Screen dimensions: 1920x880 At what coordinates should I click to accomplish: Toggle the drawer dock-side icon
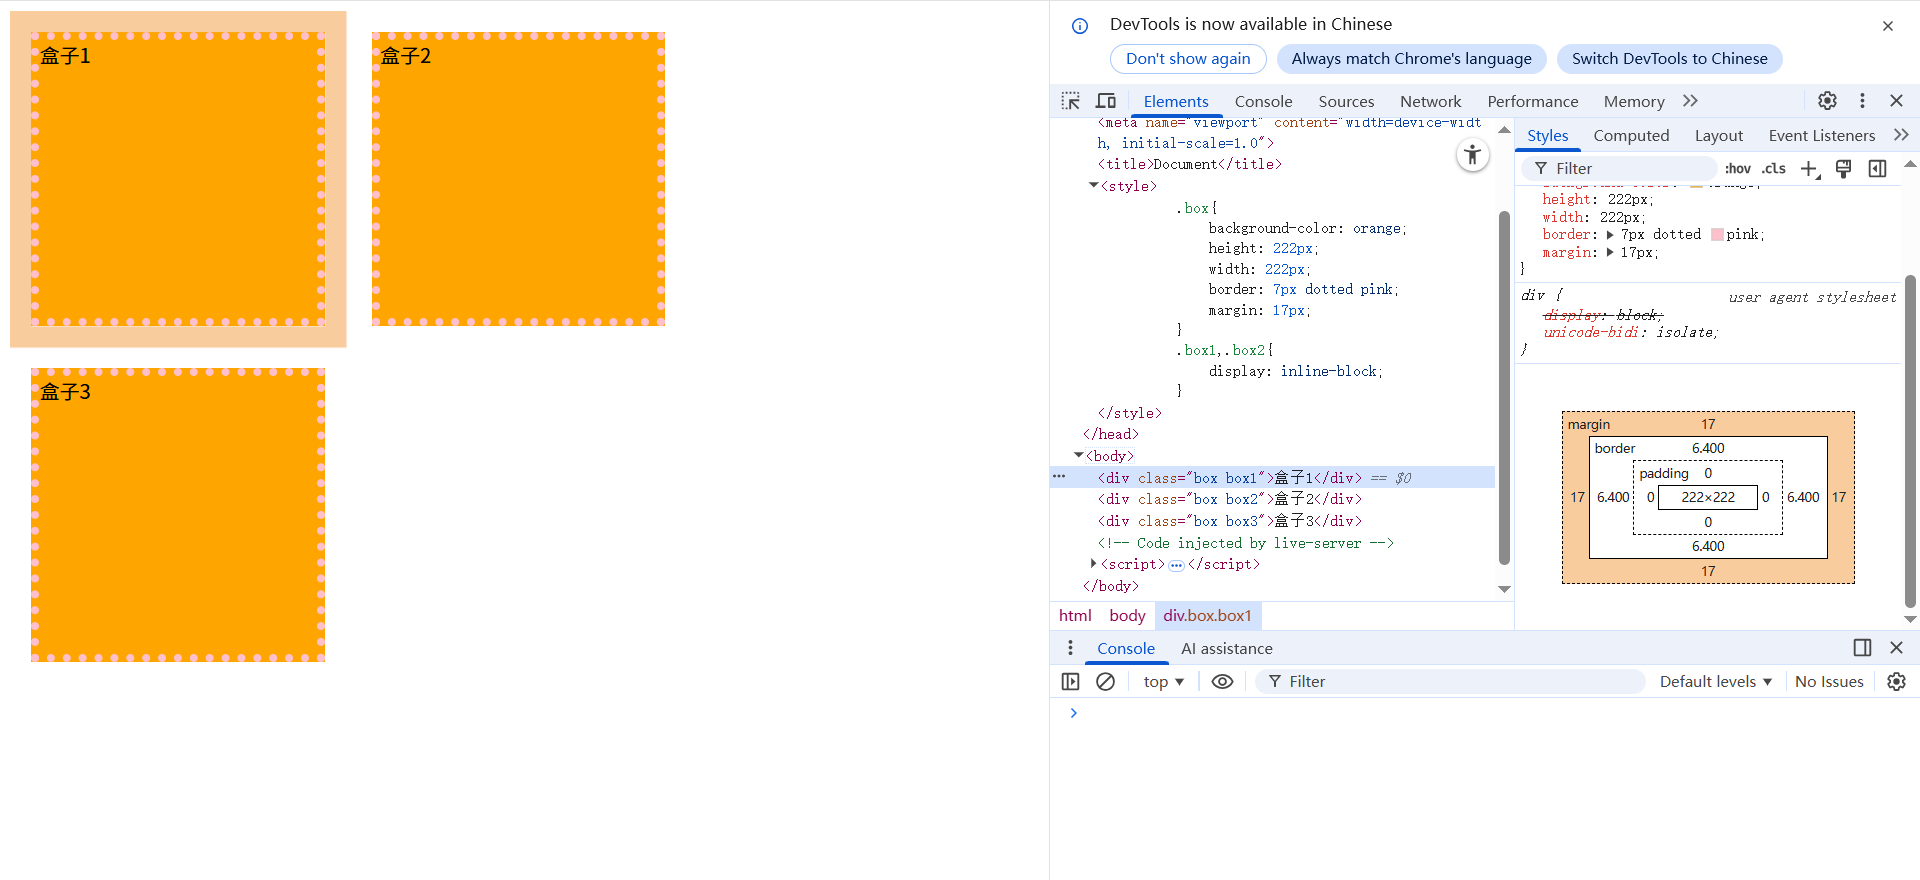click(1862, 648)
